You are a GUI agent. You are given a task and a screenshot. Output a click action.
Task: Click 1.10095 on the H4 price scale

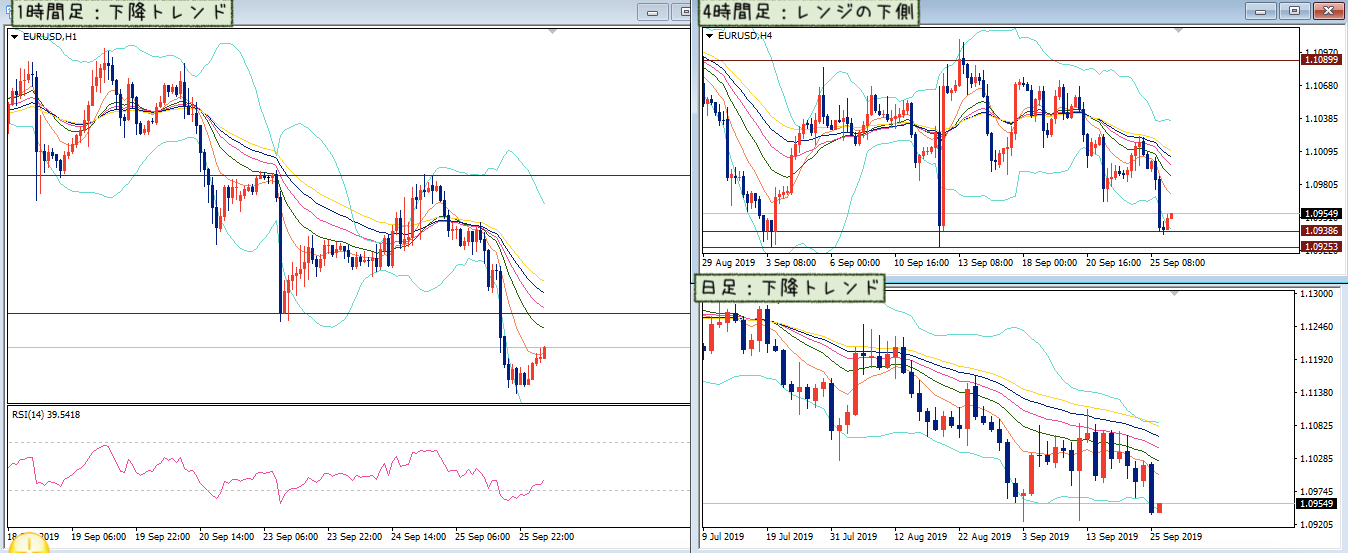1321,151
